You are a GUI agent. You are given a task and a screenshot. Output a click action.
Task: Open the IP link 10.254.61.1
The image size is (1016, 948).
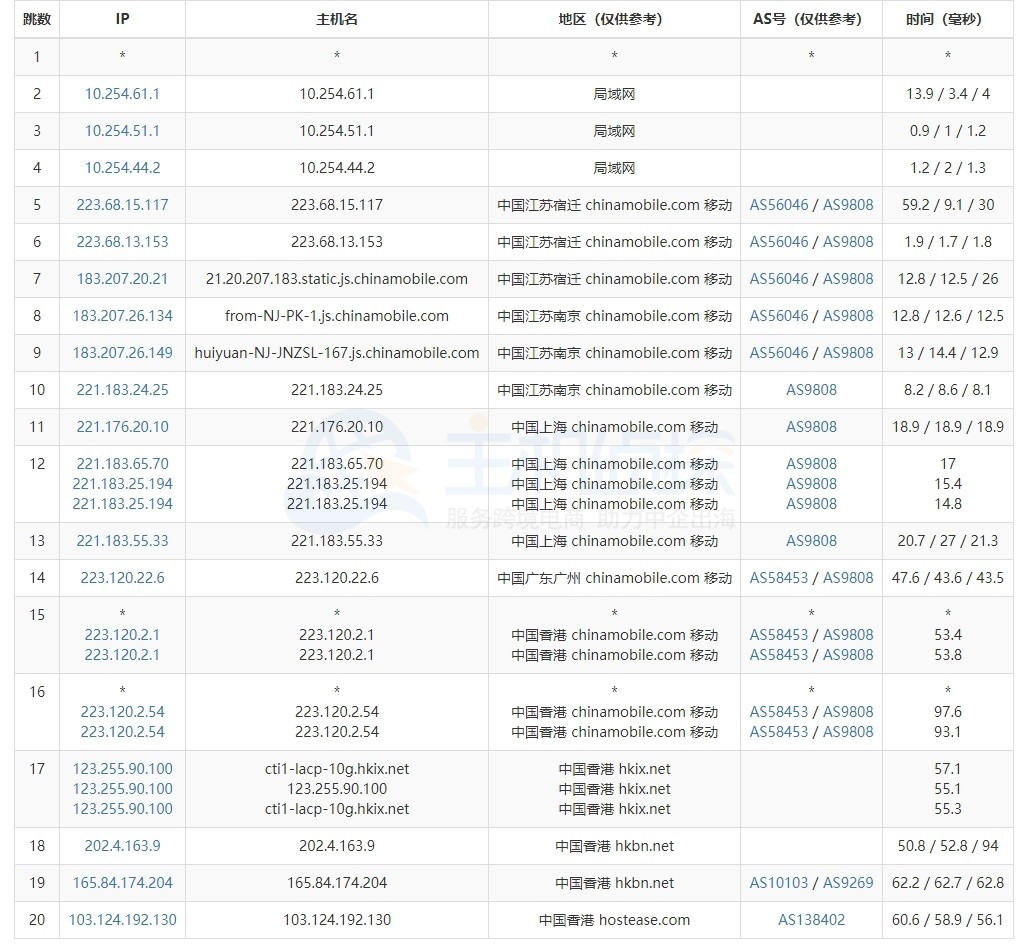pyautogui.click(x=122, y=94)
